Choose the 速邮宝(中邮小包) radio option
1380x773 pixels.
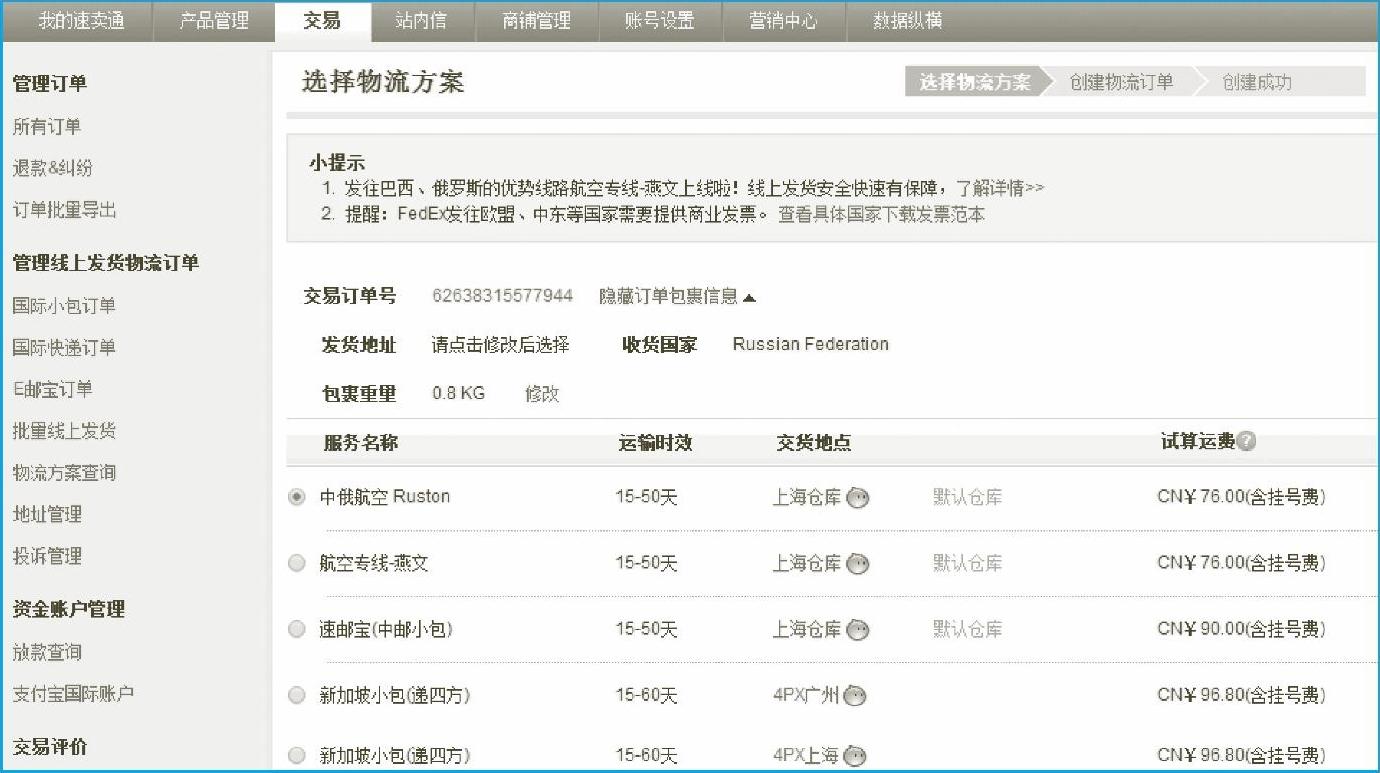point(297,629)
